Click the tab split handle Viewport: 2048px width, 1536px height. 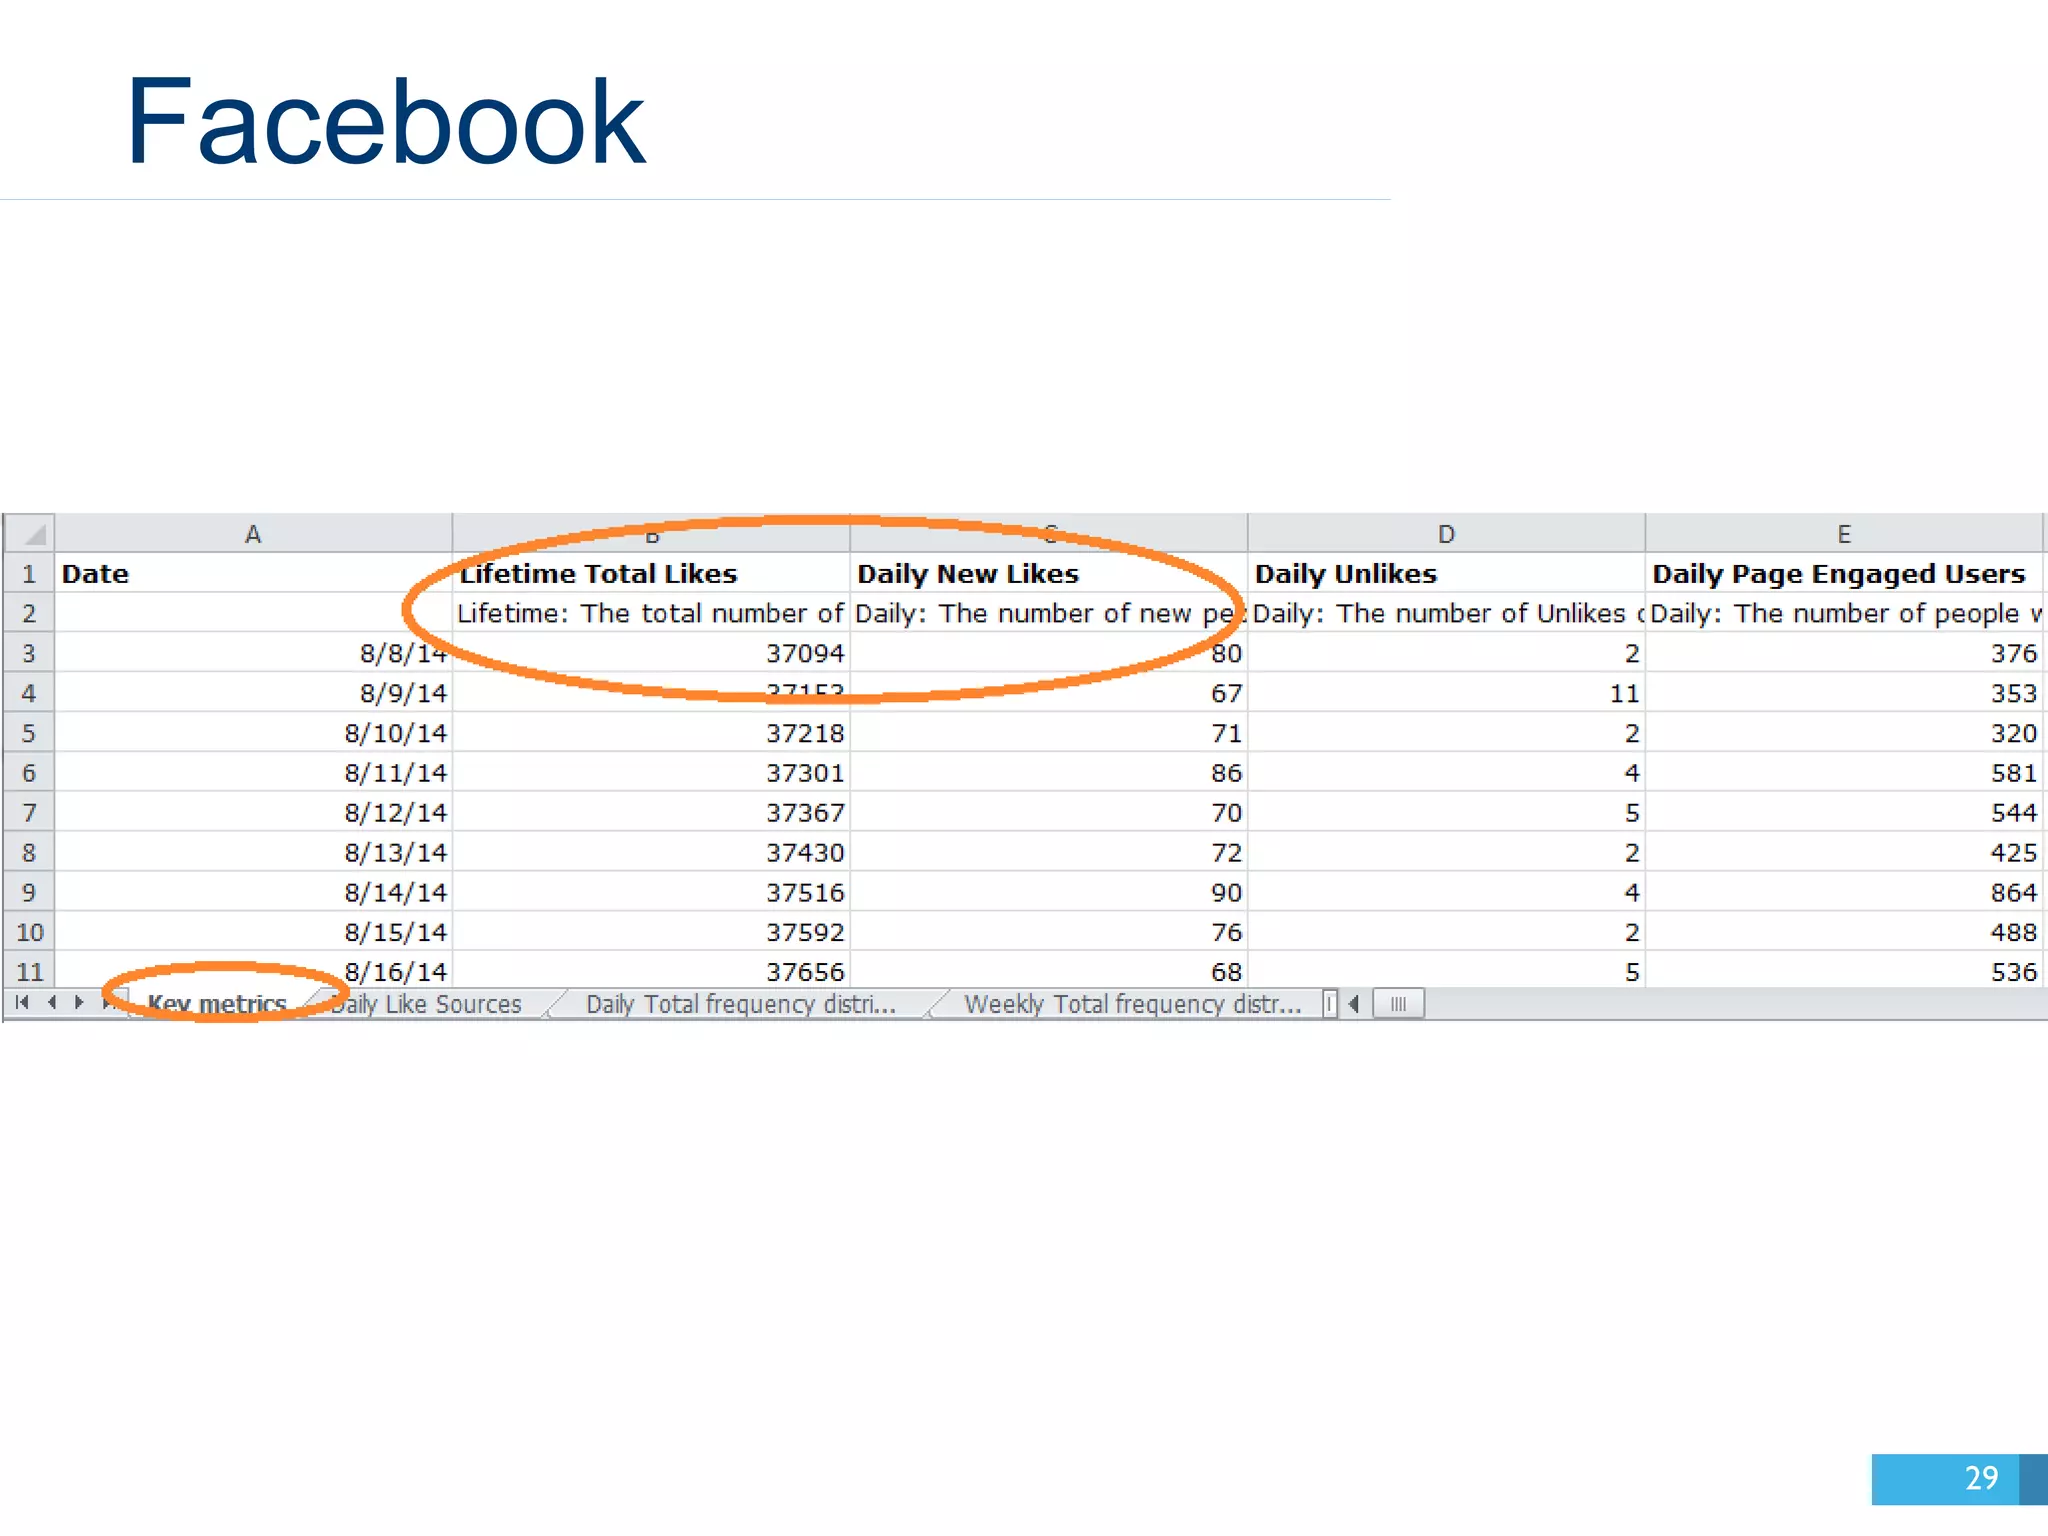(x=1329, y=1004)
